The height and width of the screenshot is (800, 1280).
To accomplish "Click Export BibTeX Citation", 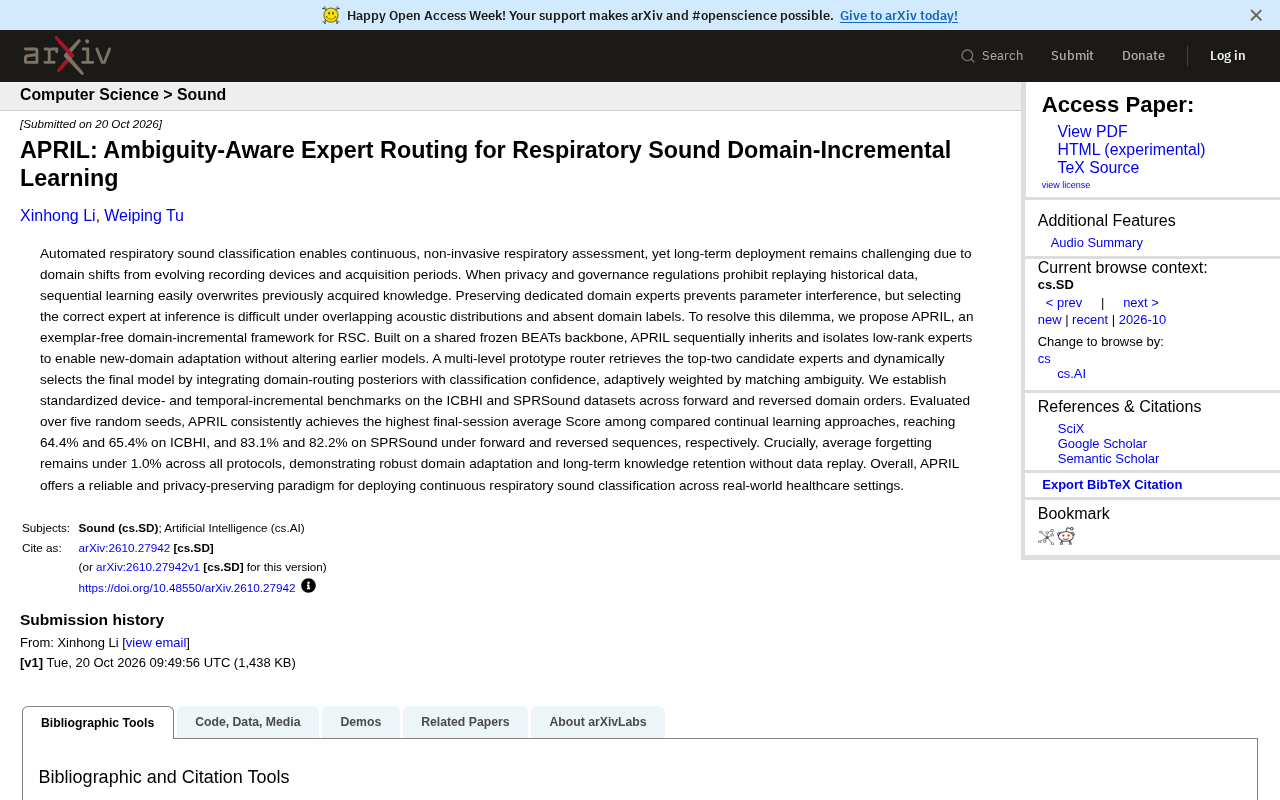I will pyautogui.click(x=1112, y=485).
